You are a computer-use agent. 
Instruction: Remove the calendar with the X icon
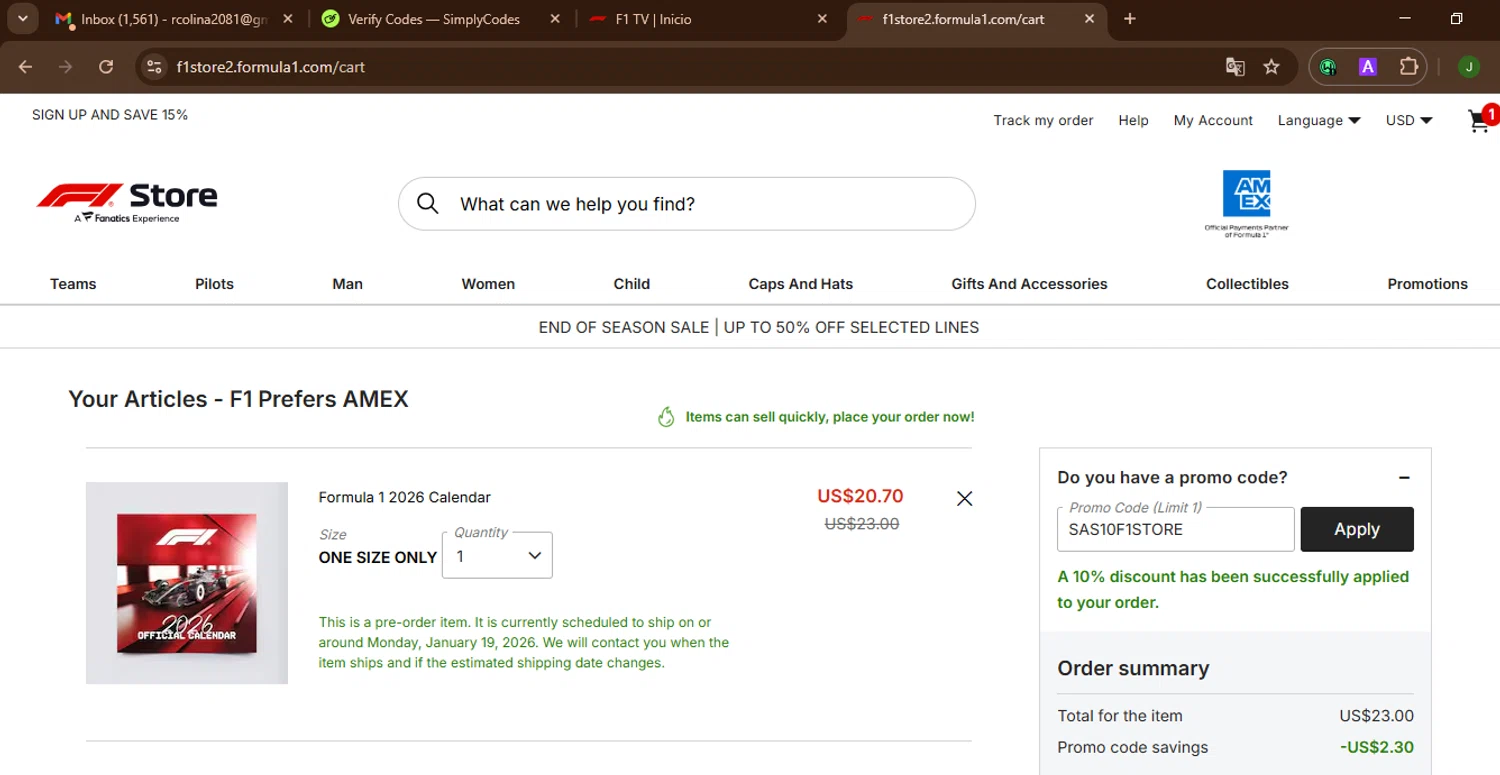[964, 498]
